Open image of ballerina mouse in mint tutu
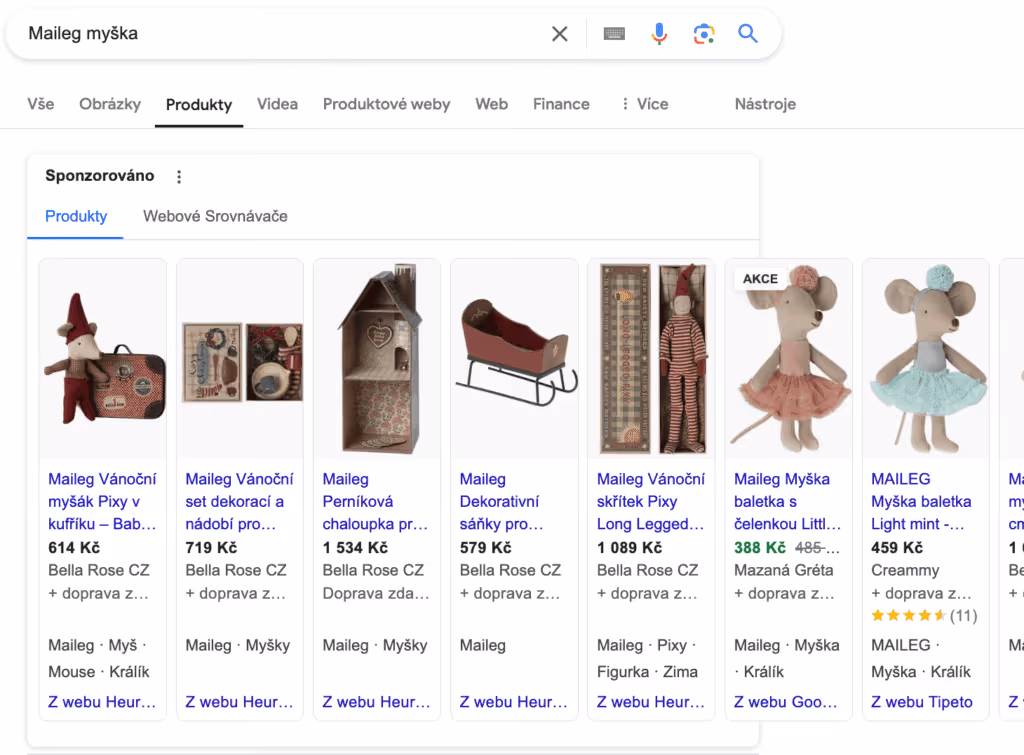 [926, 359]
